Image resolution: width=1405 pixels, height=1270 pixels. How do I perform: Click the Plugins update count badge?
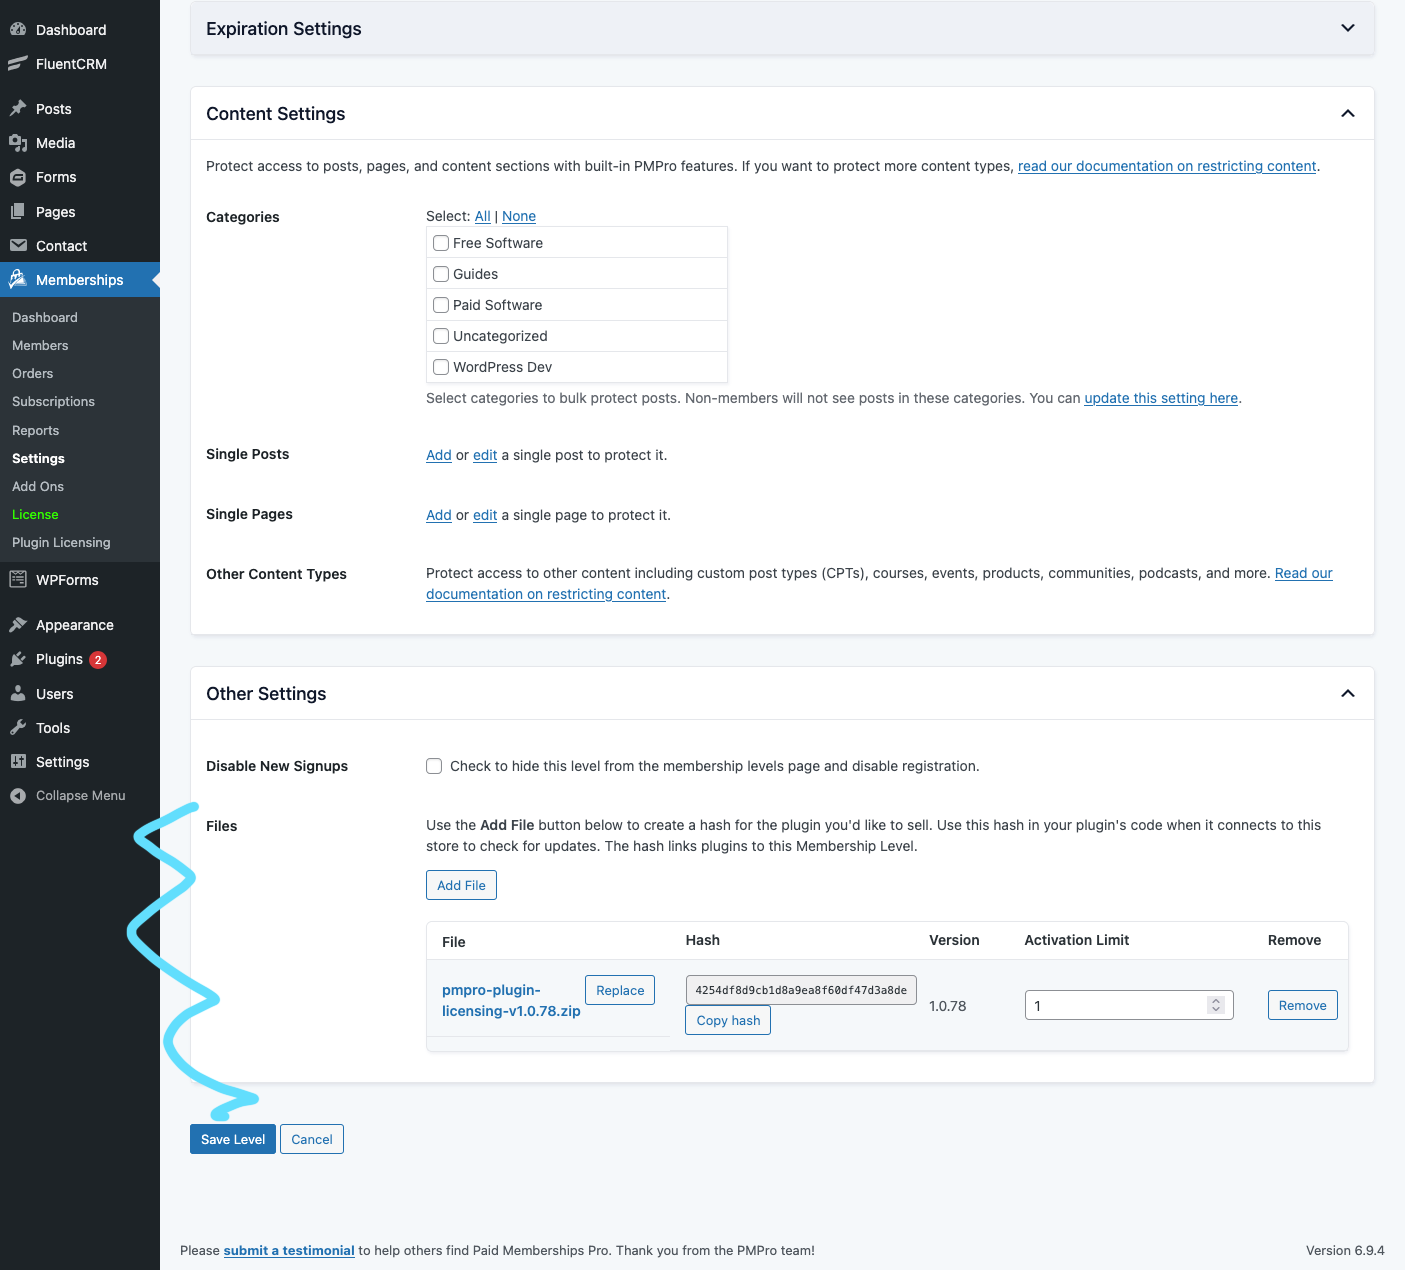tap(98, 659)
